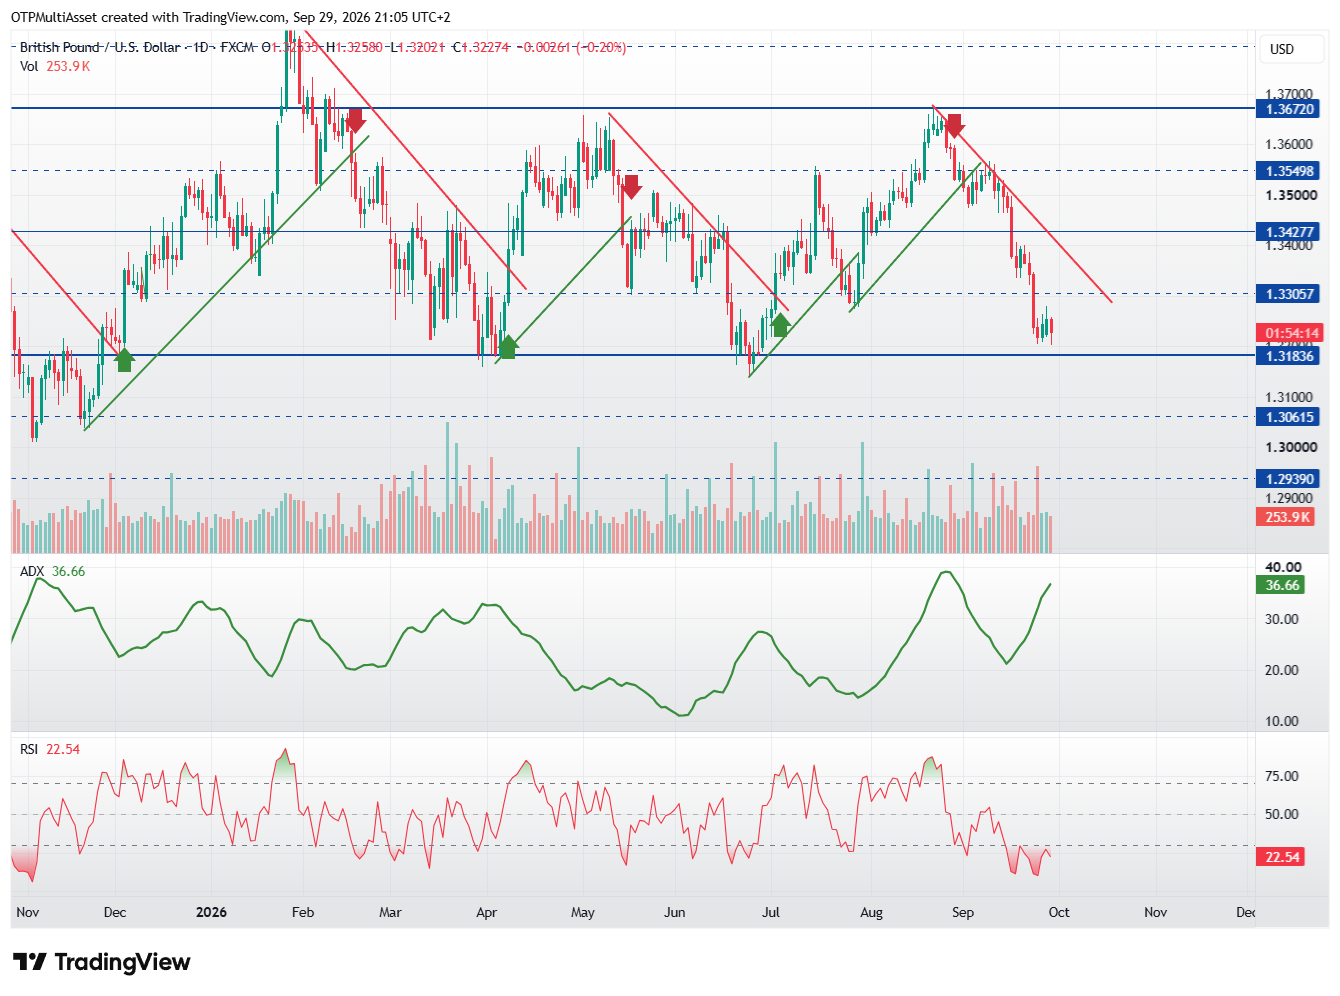Select the 1.34277 price level label
This screenshot has width=1340, height=996.
click(x=1289, y=232)
